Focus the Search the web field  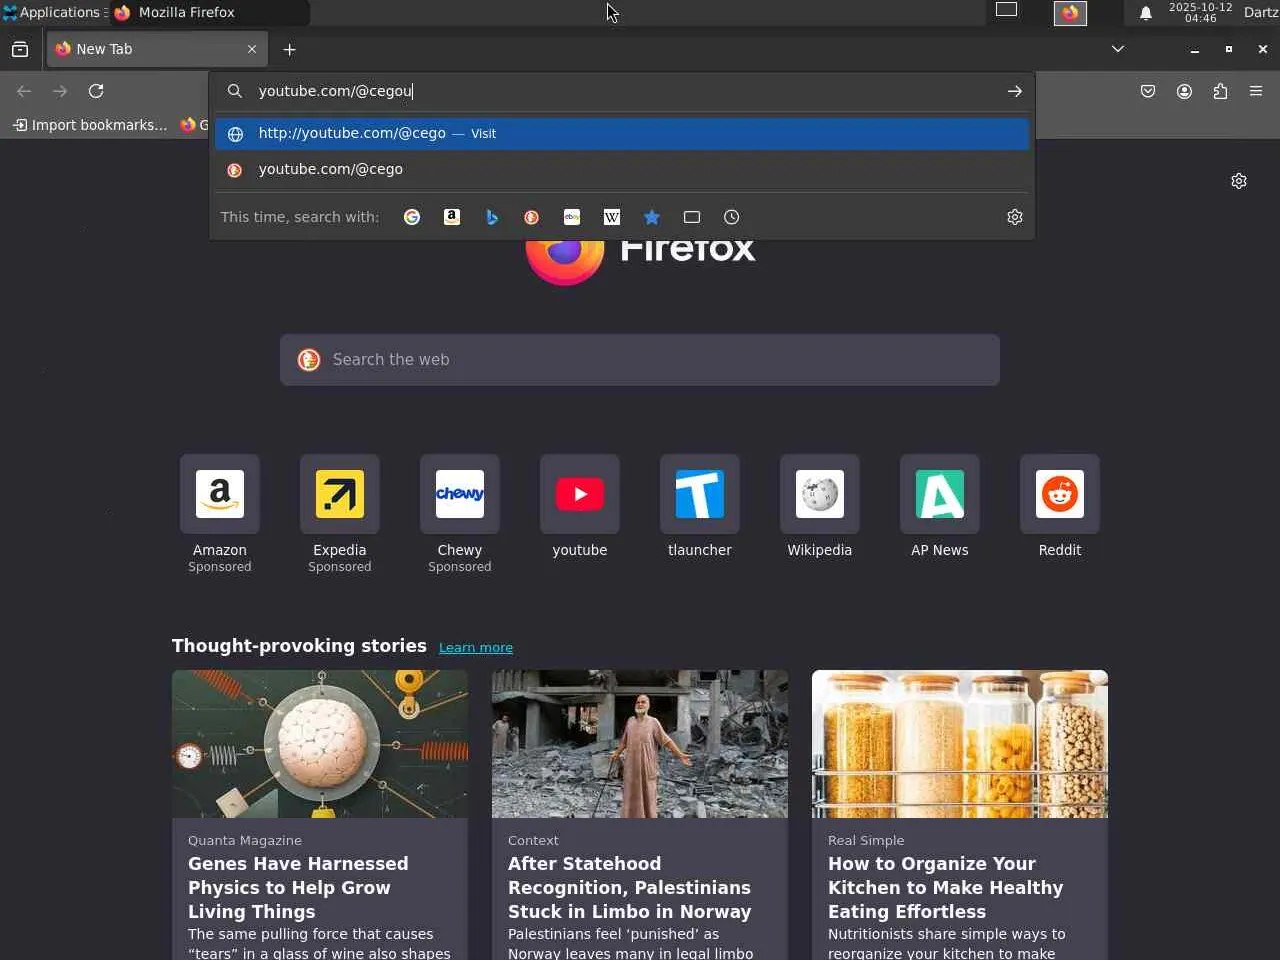pyautogui.click(x=640, y=360)
